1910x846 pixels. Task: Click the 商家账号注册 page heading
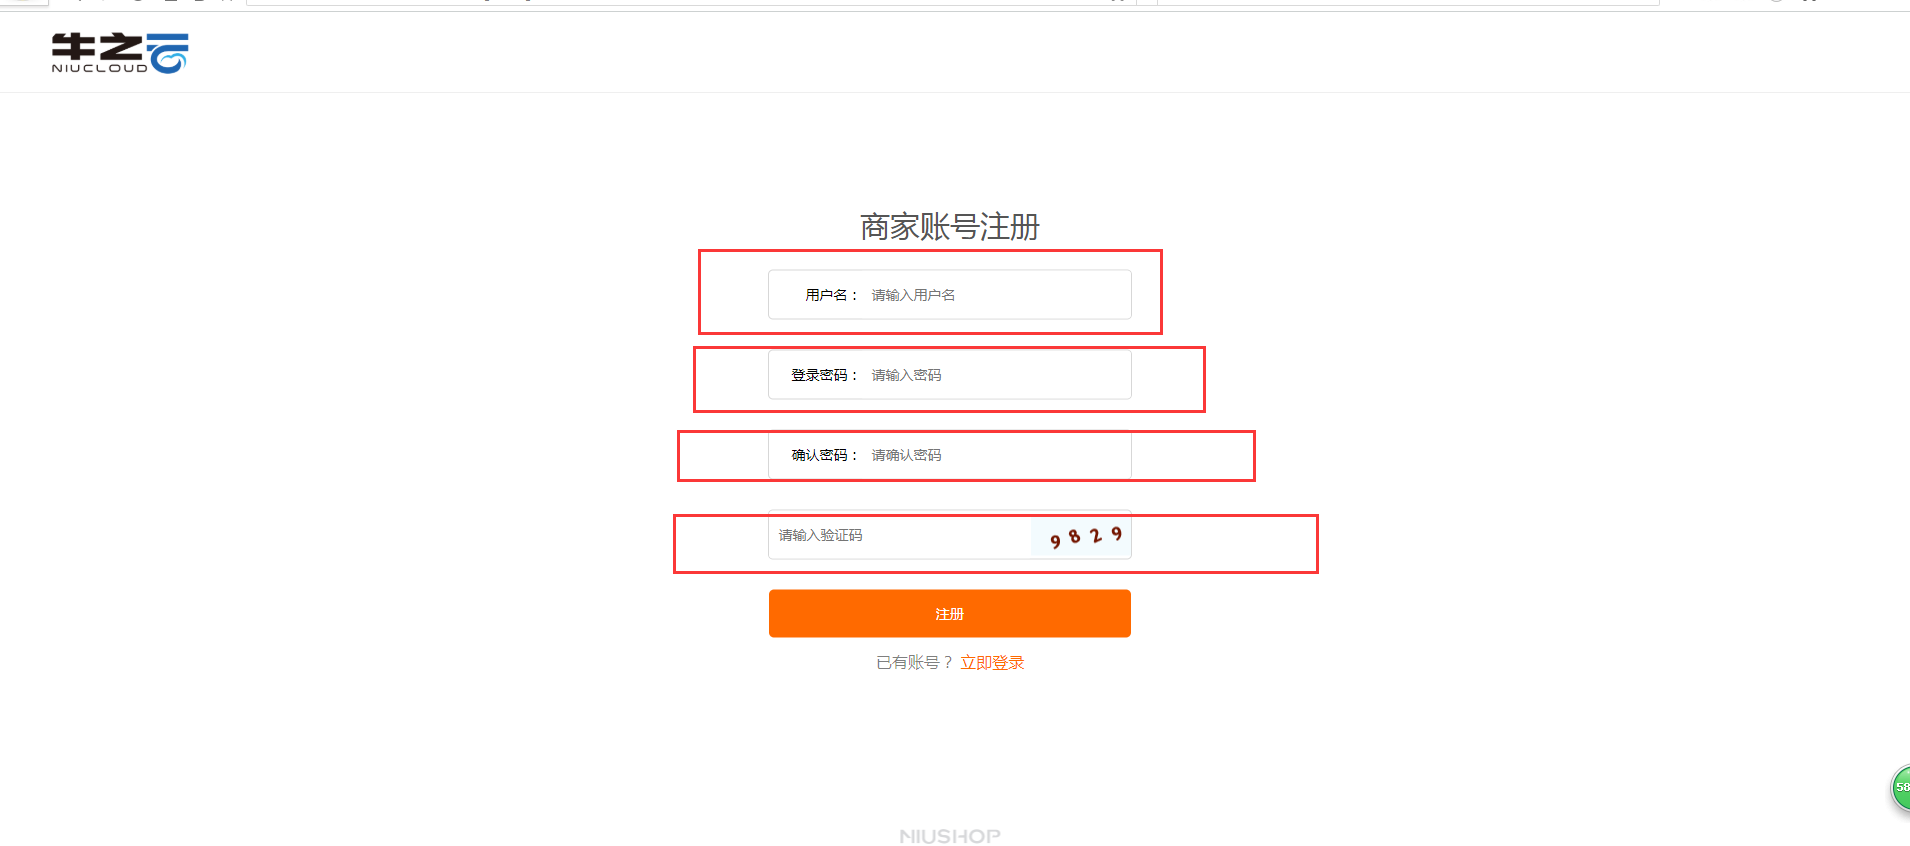tap(950, 227)
